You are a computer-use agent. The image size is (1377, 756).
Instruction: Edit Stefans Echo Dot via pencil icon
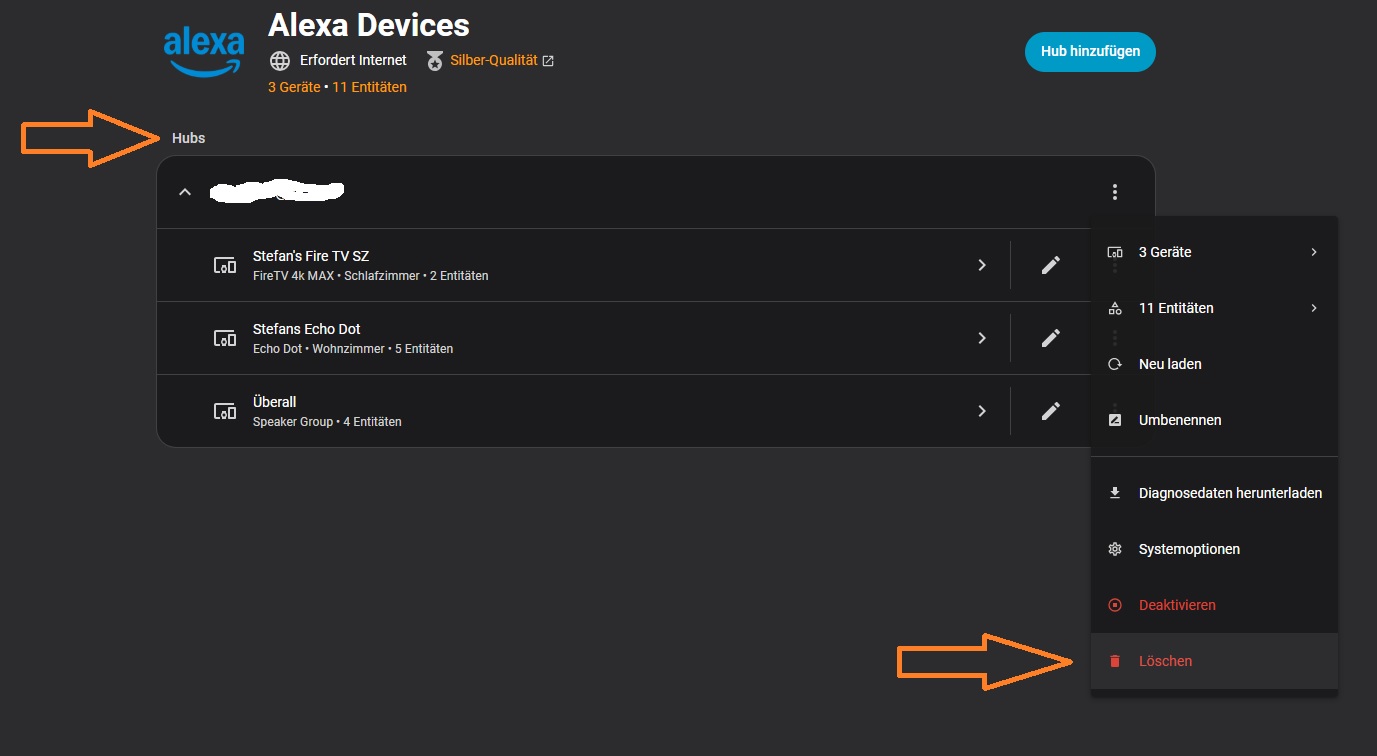coord(1050,338)
